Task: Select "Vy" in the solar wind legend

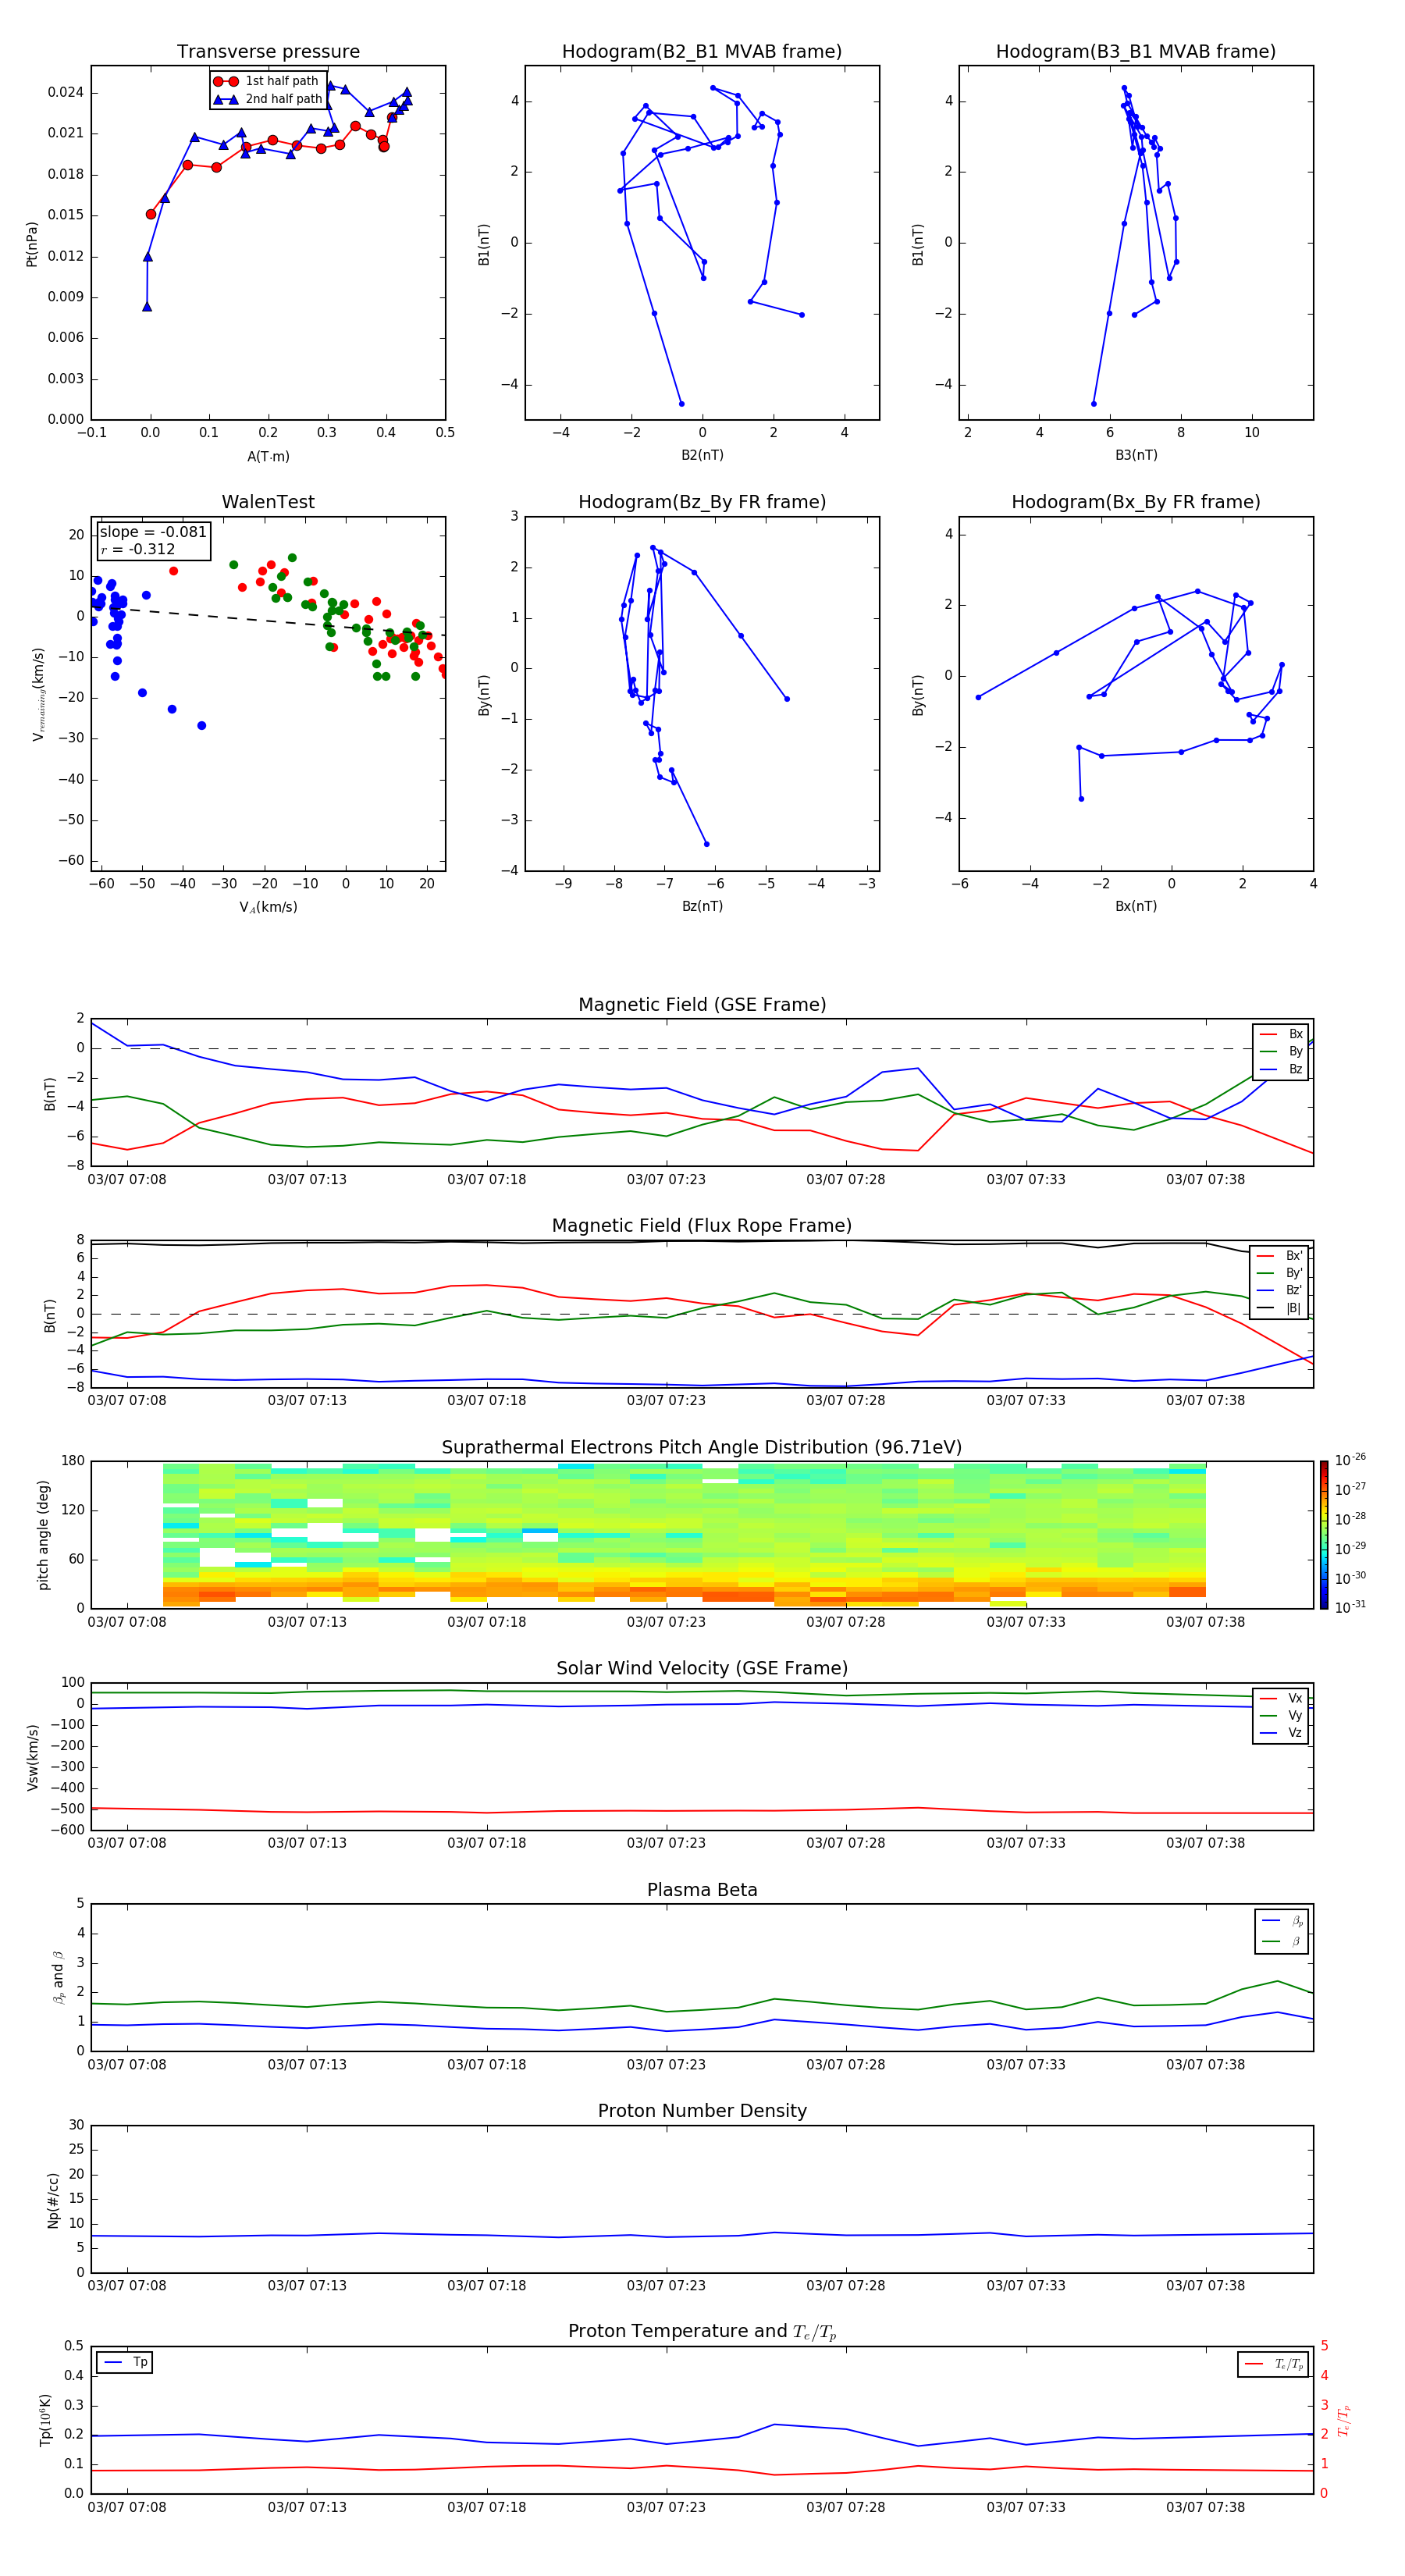Action: pos(1282,1715)
